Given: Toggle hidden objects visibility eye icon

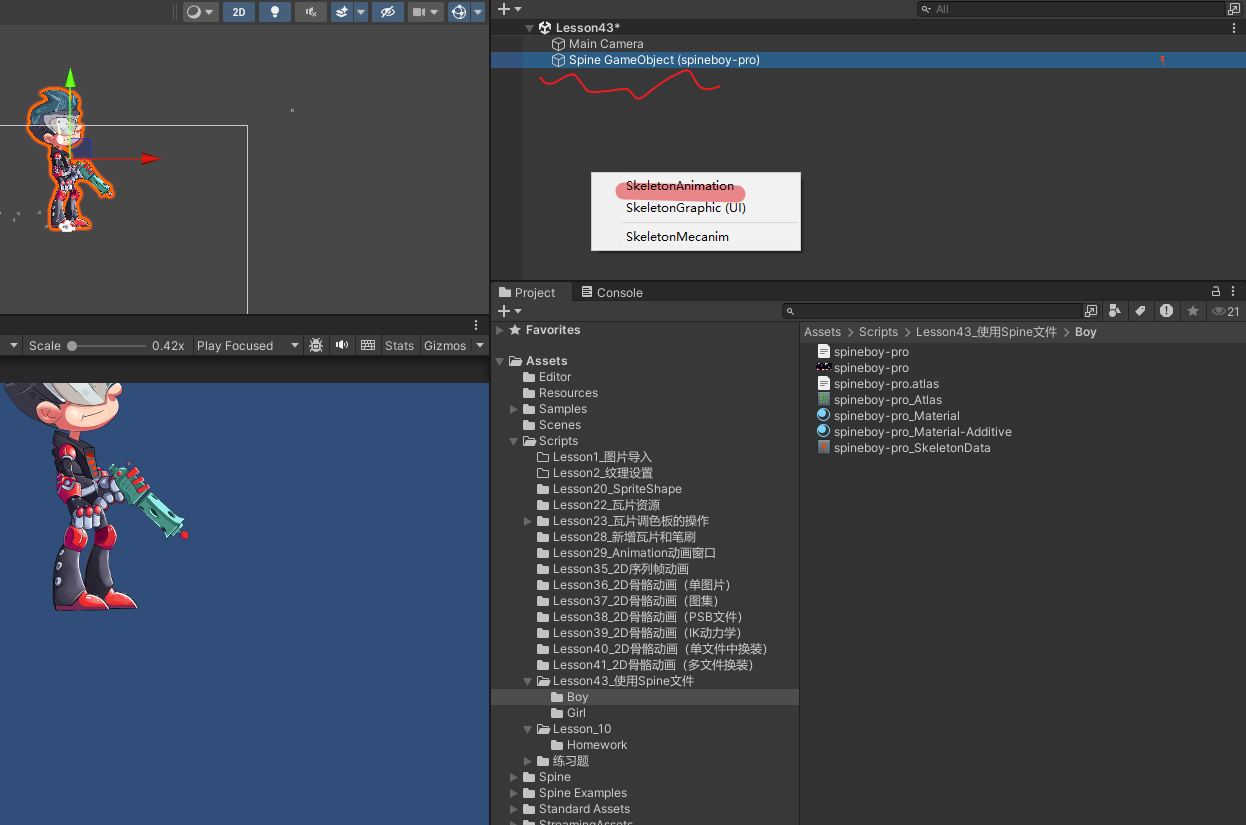Looking at the screenshot, I should 388,12.
